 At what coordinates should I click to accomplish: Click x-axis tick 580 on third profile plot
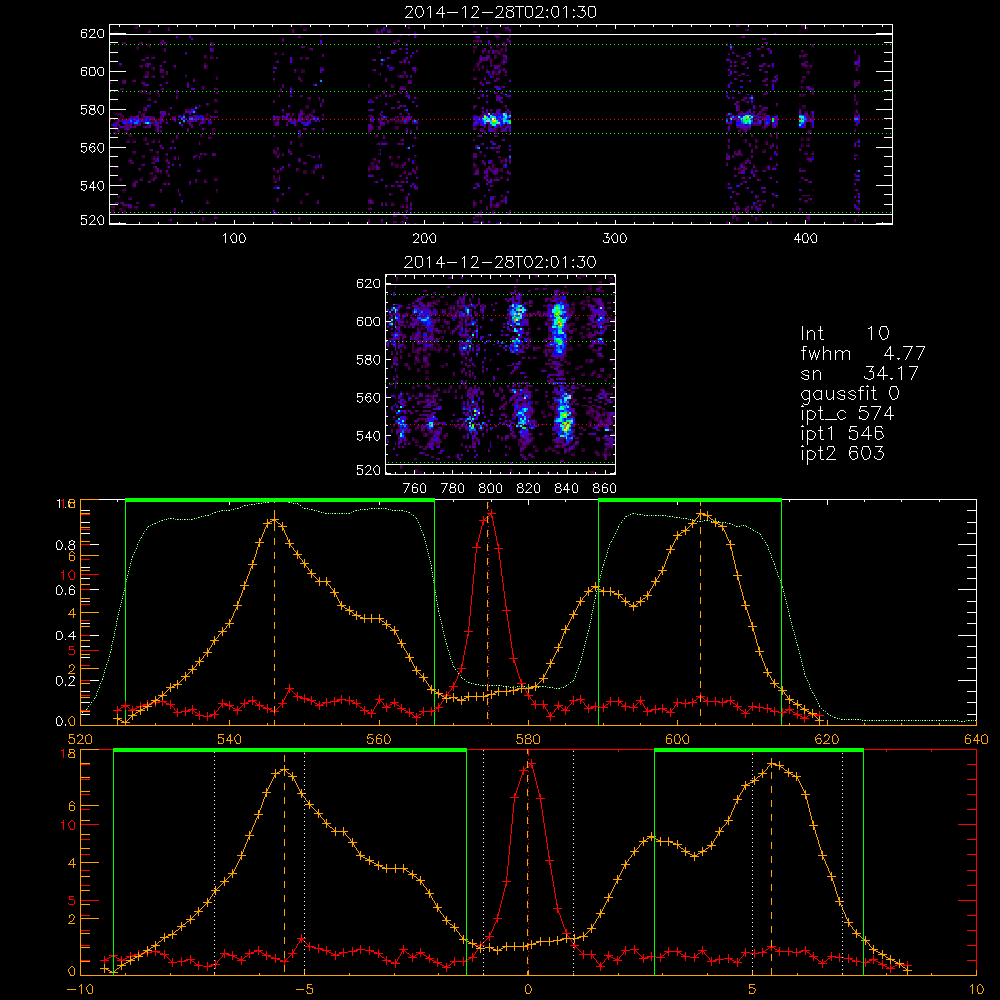528,740
